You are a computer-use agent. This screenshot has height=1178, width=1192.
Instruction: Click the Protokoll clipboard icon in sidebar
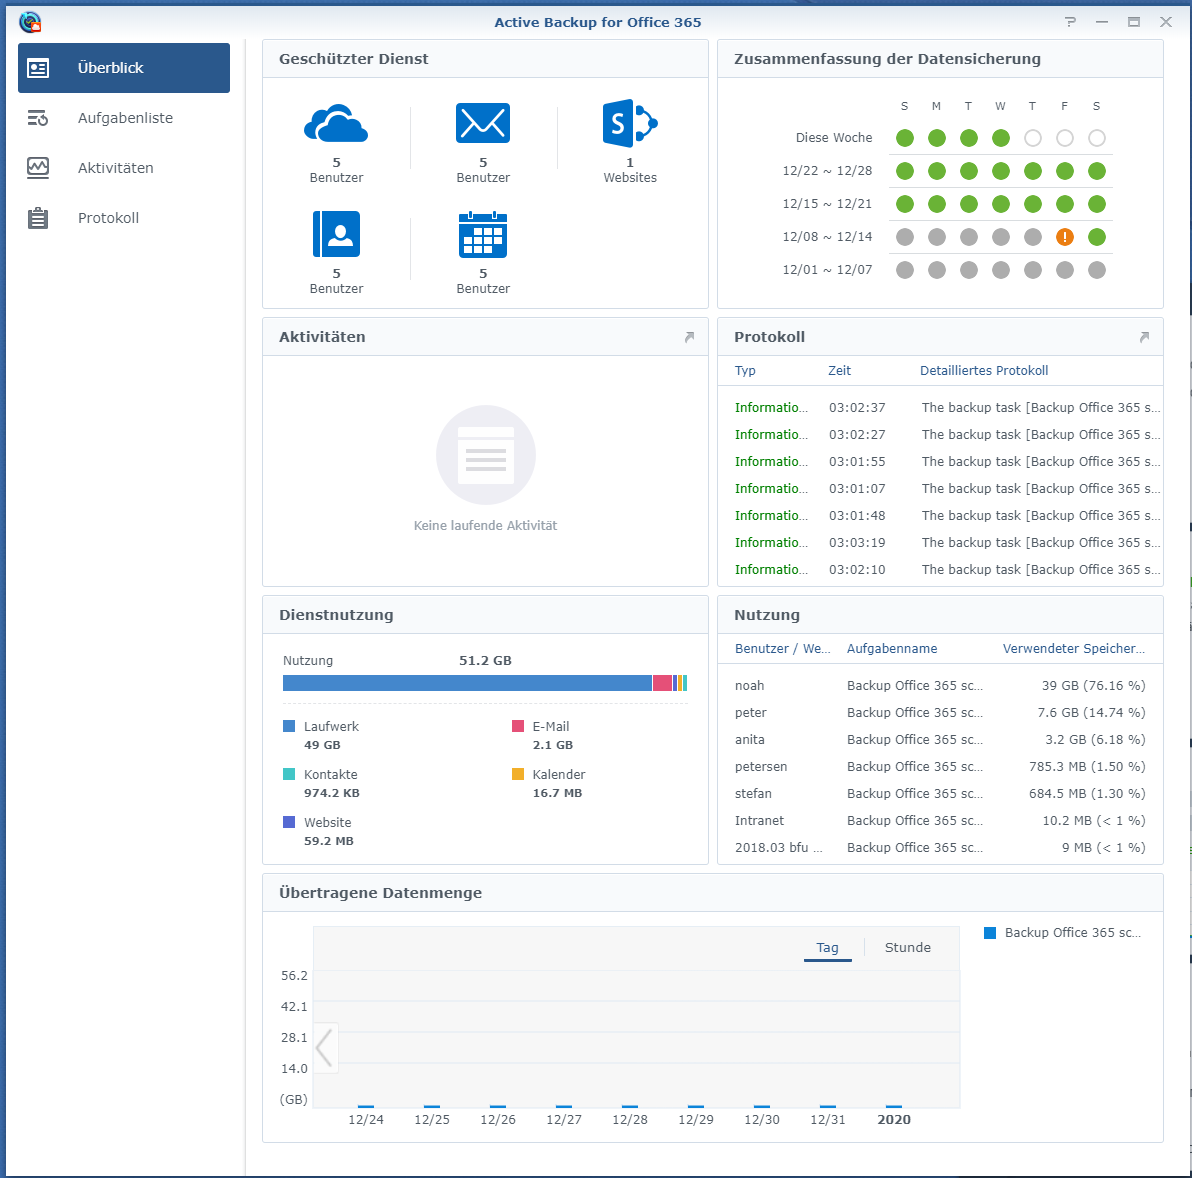(x=37, y=218)
